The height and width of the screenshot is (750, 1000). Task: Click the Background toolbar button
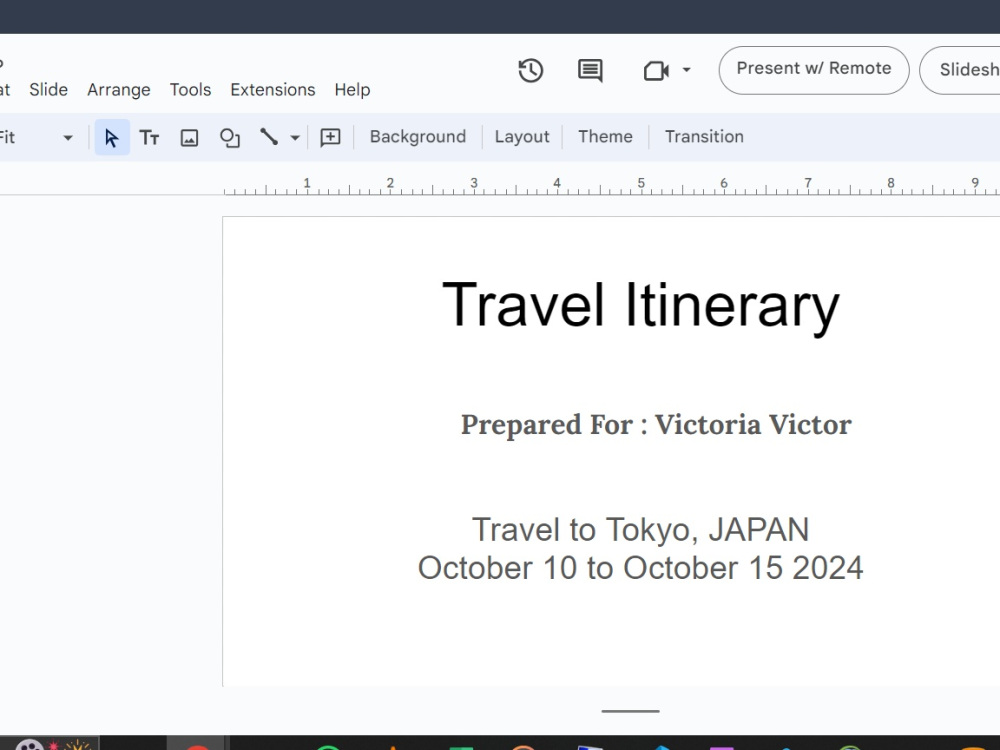tap(418, 136)
